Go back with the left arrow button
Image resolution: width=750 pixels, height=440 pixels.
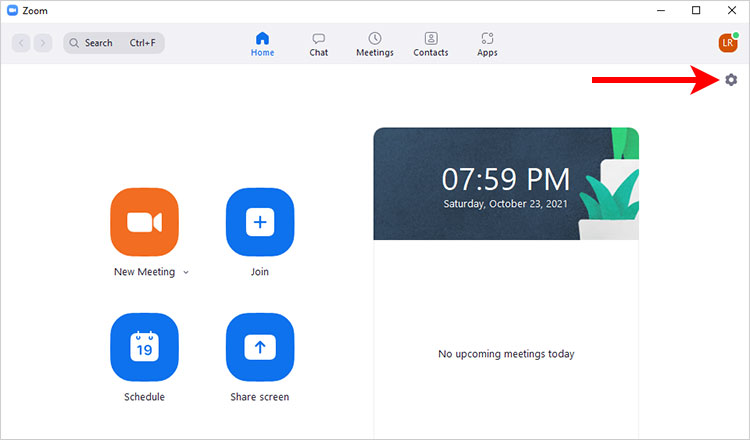21,43
